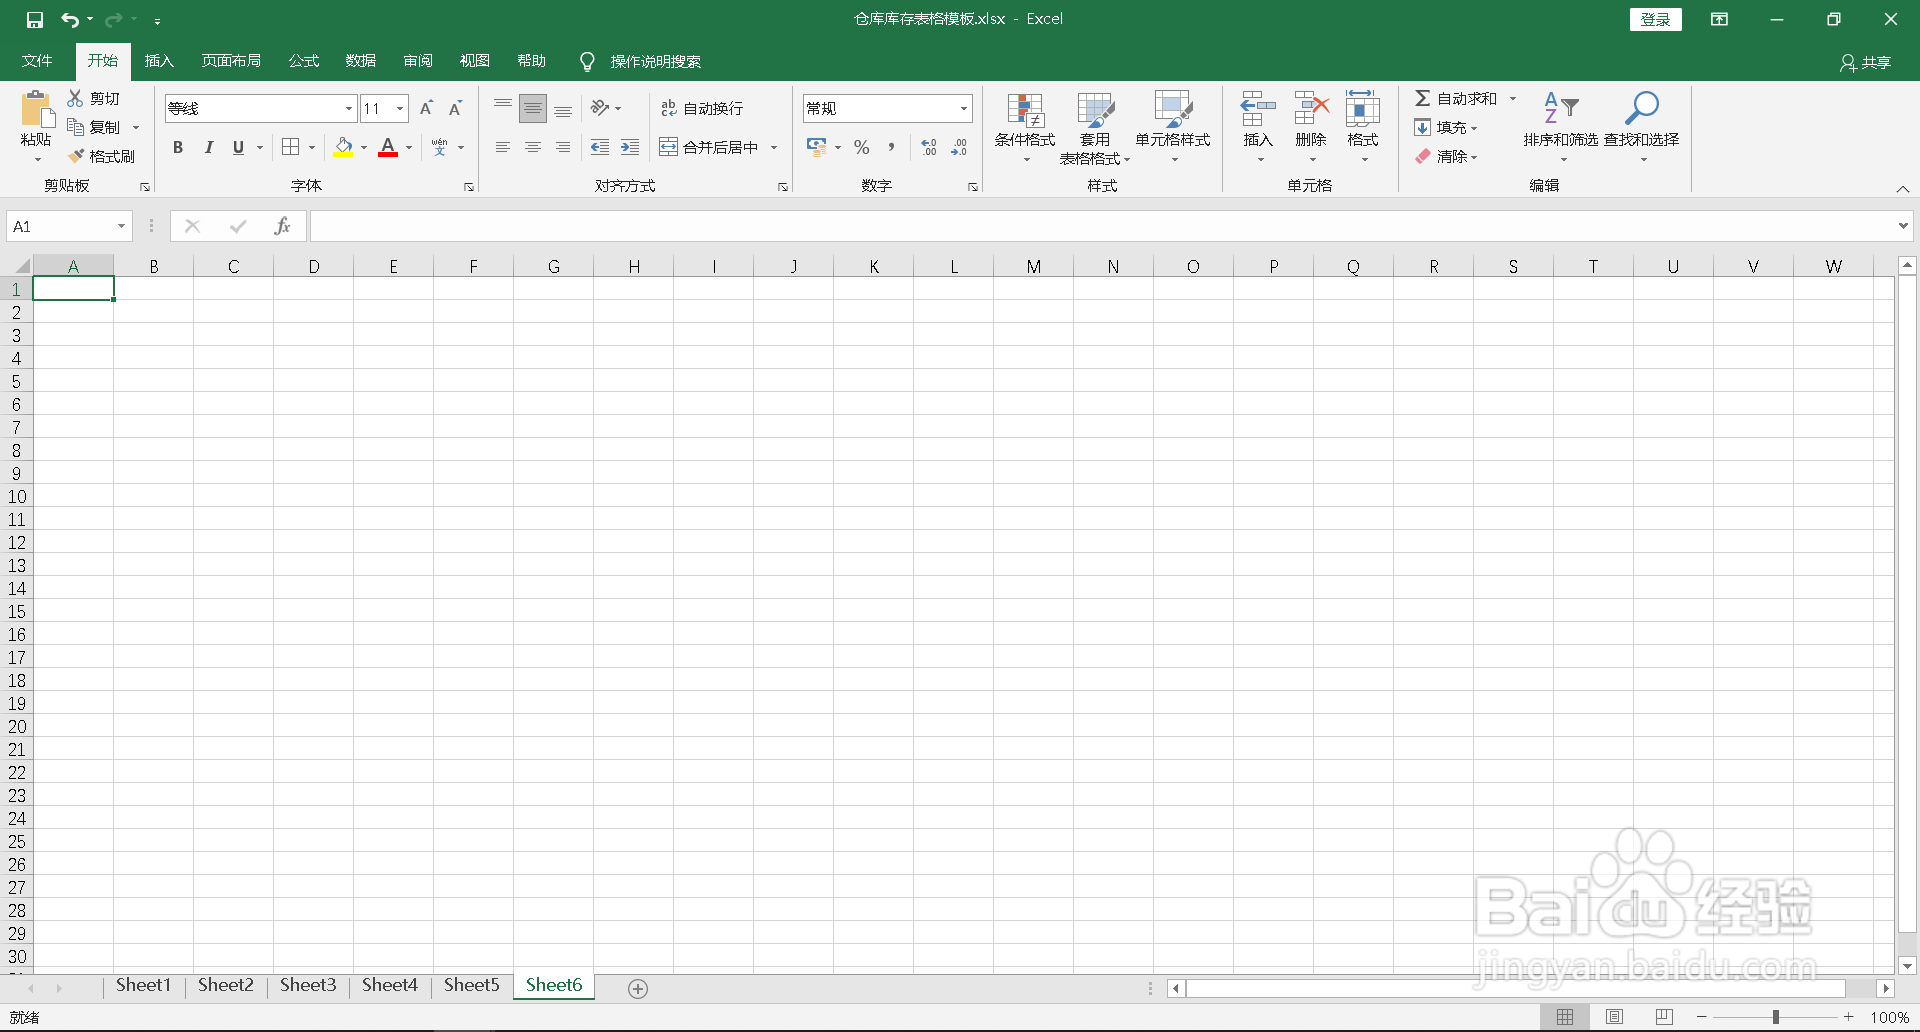Screen dimensions: 1920x1032
Task: Decrease decimal places
Action: [959, 147]
